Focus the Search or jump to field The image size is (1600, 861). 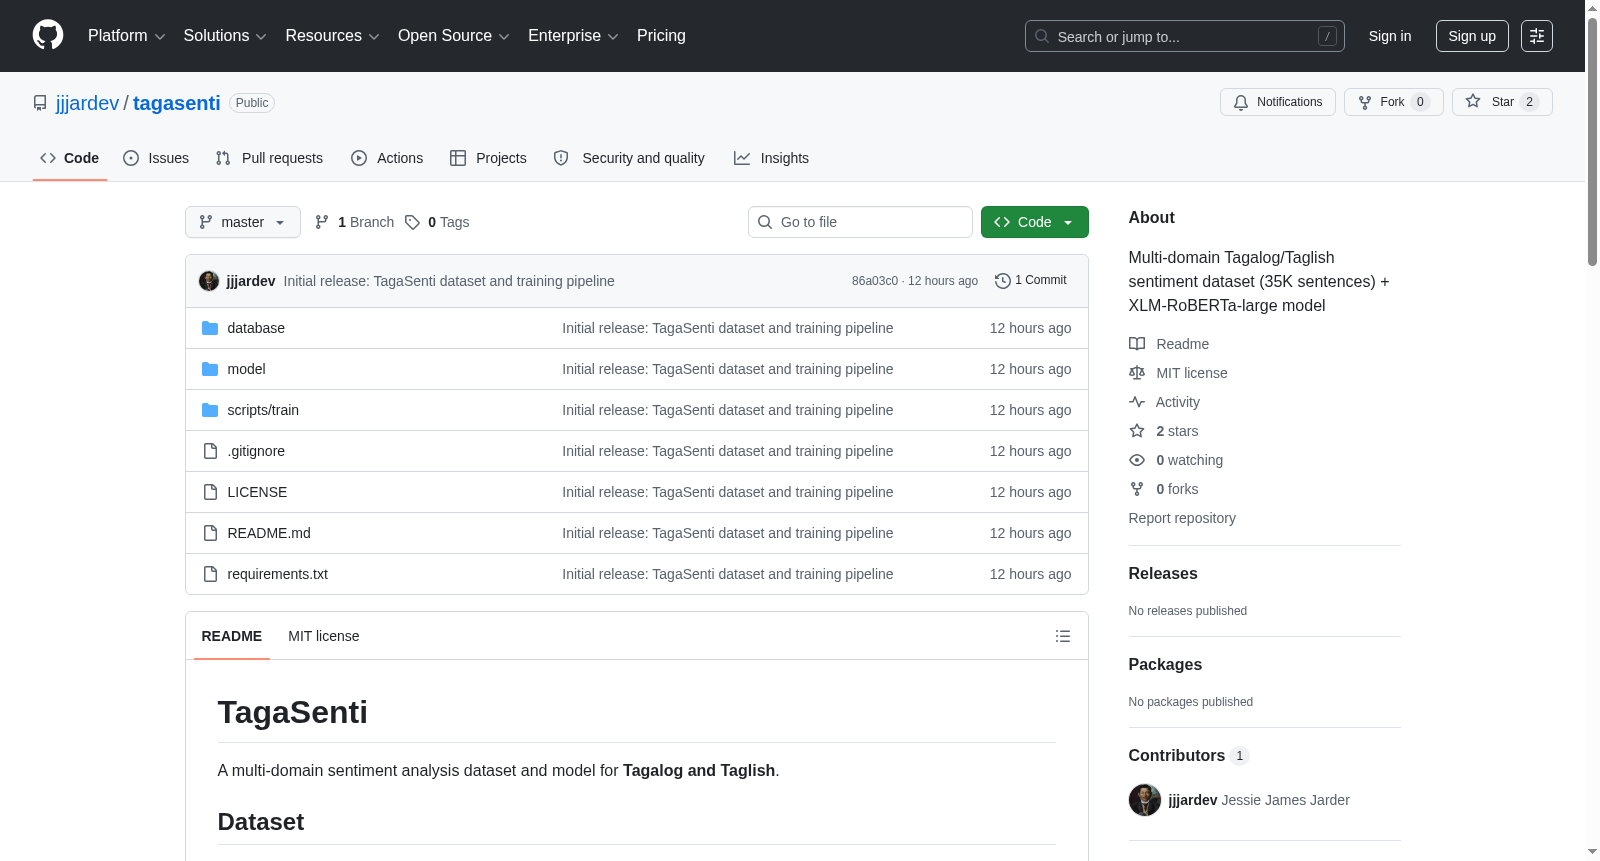pyautogui.click(x=1185, y=36)
